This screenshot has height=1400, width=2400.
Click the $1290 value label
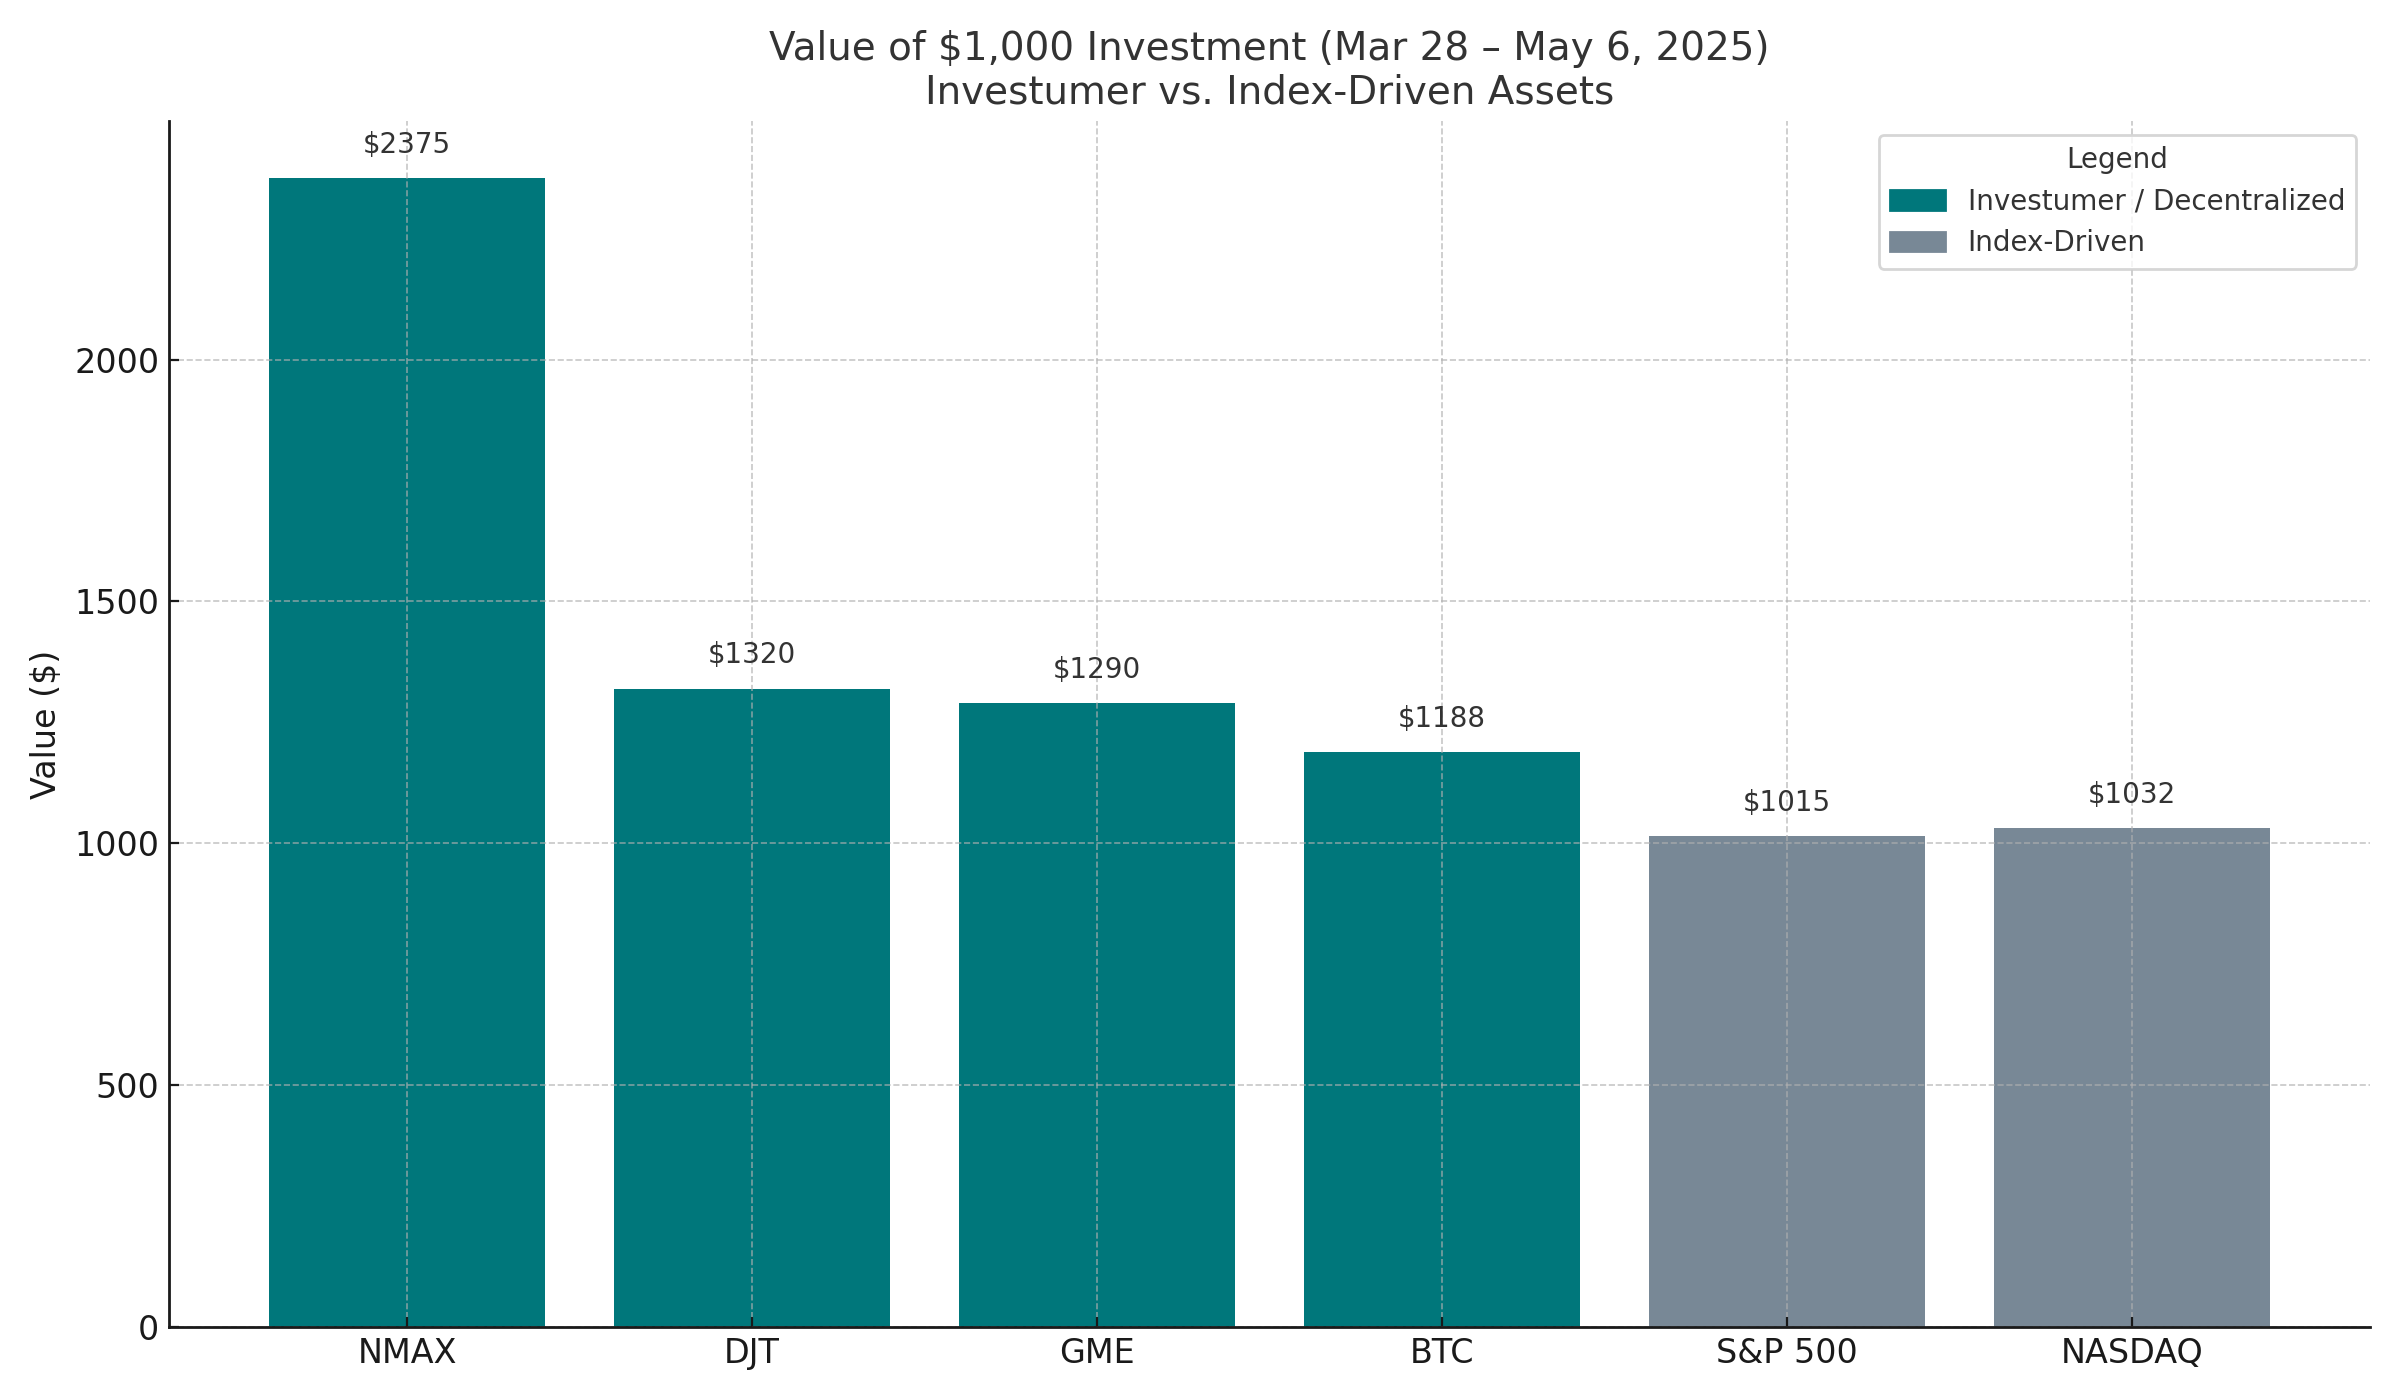(1096, 669)
